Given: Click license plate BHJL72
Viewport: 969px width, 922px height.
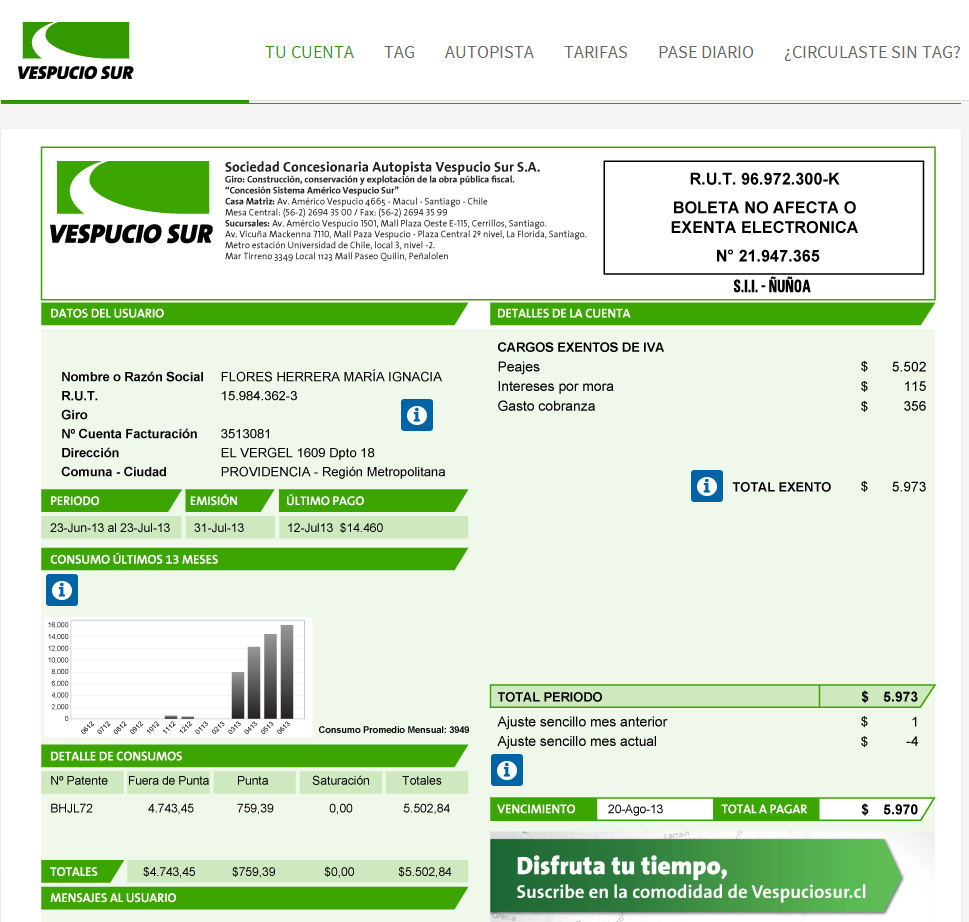Looking at the screenshot, I should click(x=71, y=808).
